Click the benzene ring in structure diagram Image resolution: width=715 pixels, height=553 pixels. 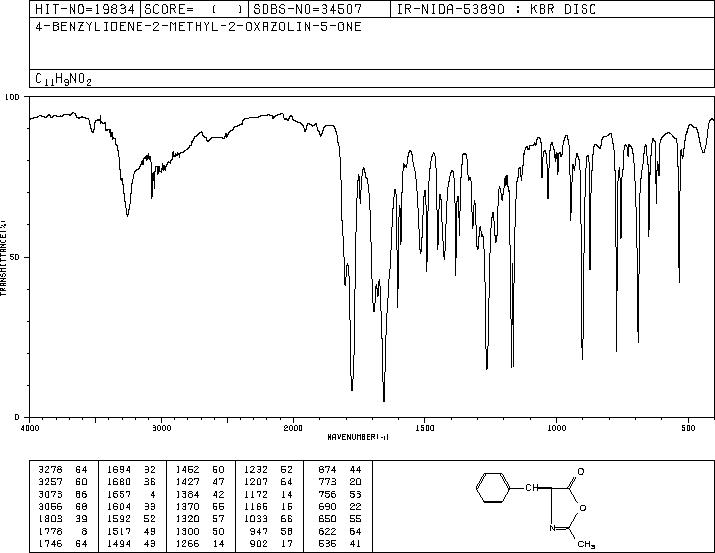tap(493, 488)
